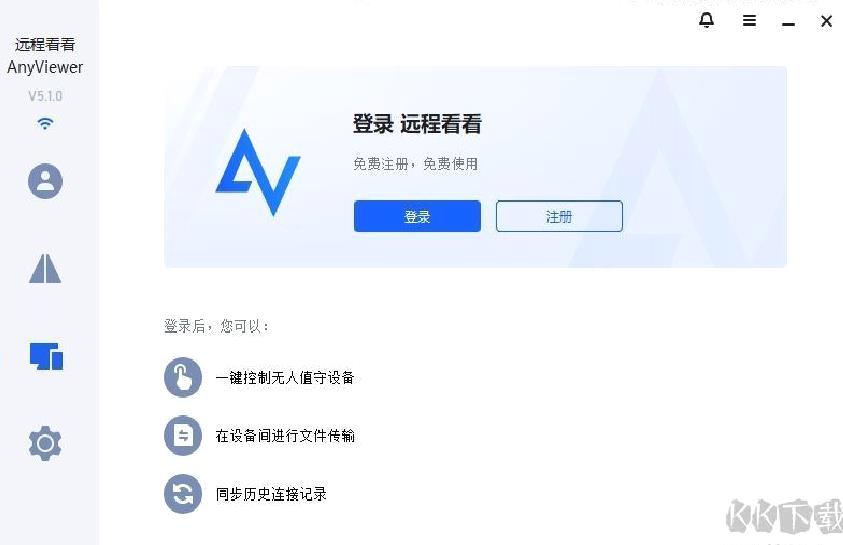Click the one-click control hand icon
The height and width of the screenshot is (545, 843).
pyautogui.click(x=183, y=377)
